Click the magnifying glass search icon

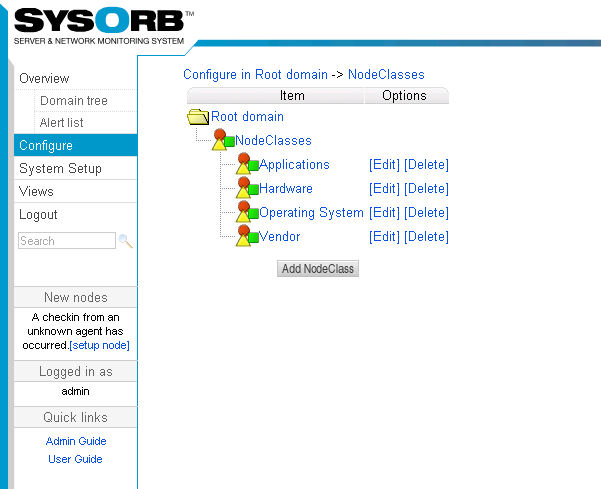pos(125,241)
